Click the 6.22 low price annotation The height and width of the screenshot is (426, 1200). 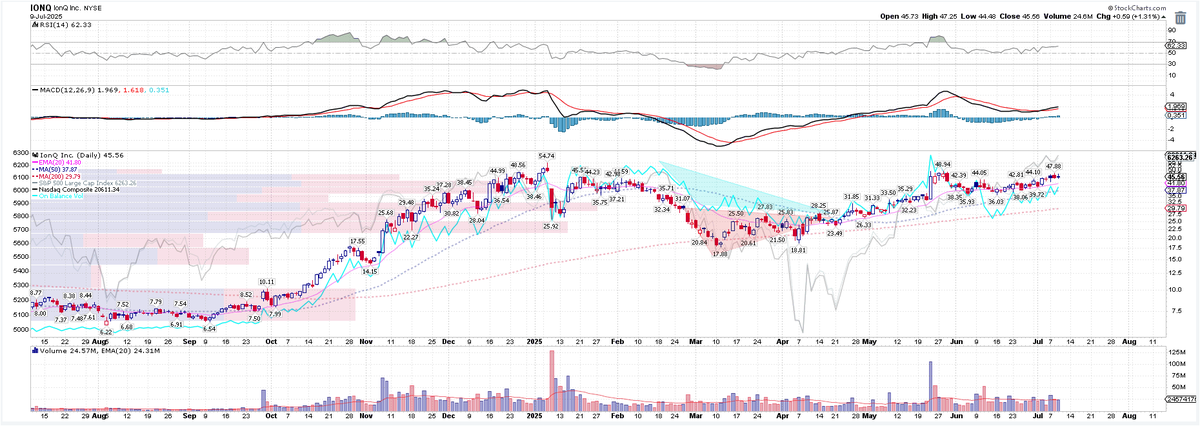pos(106,331)
